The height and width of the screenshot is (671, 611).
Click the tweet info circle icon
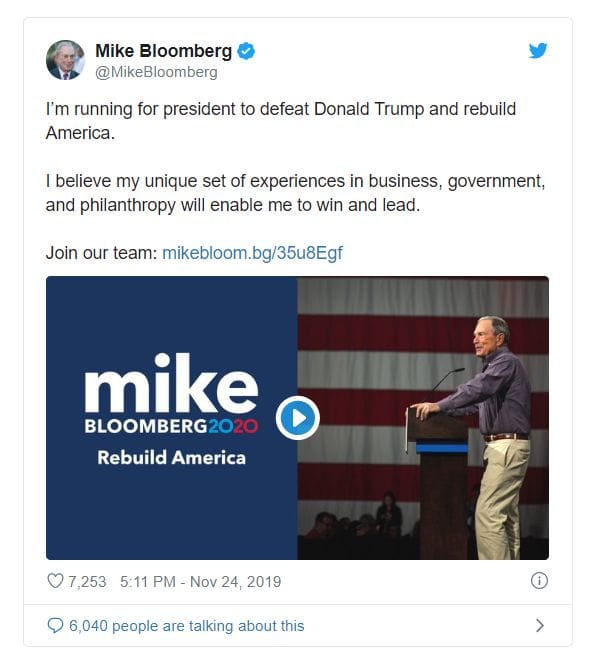point(539,581)
